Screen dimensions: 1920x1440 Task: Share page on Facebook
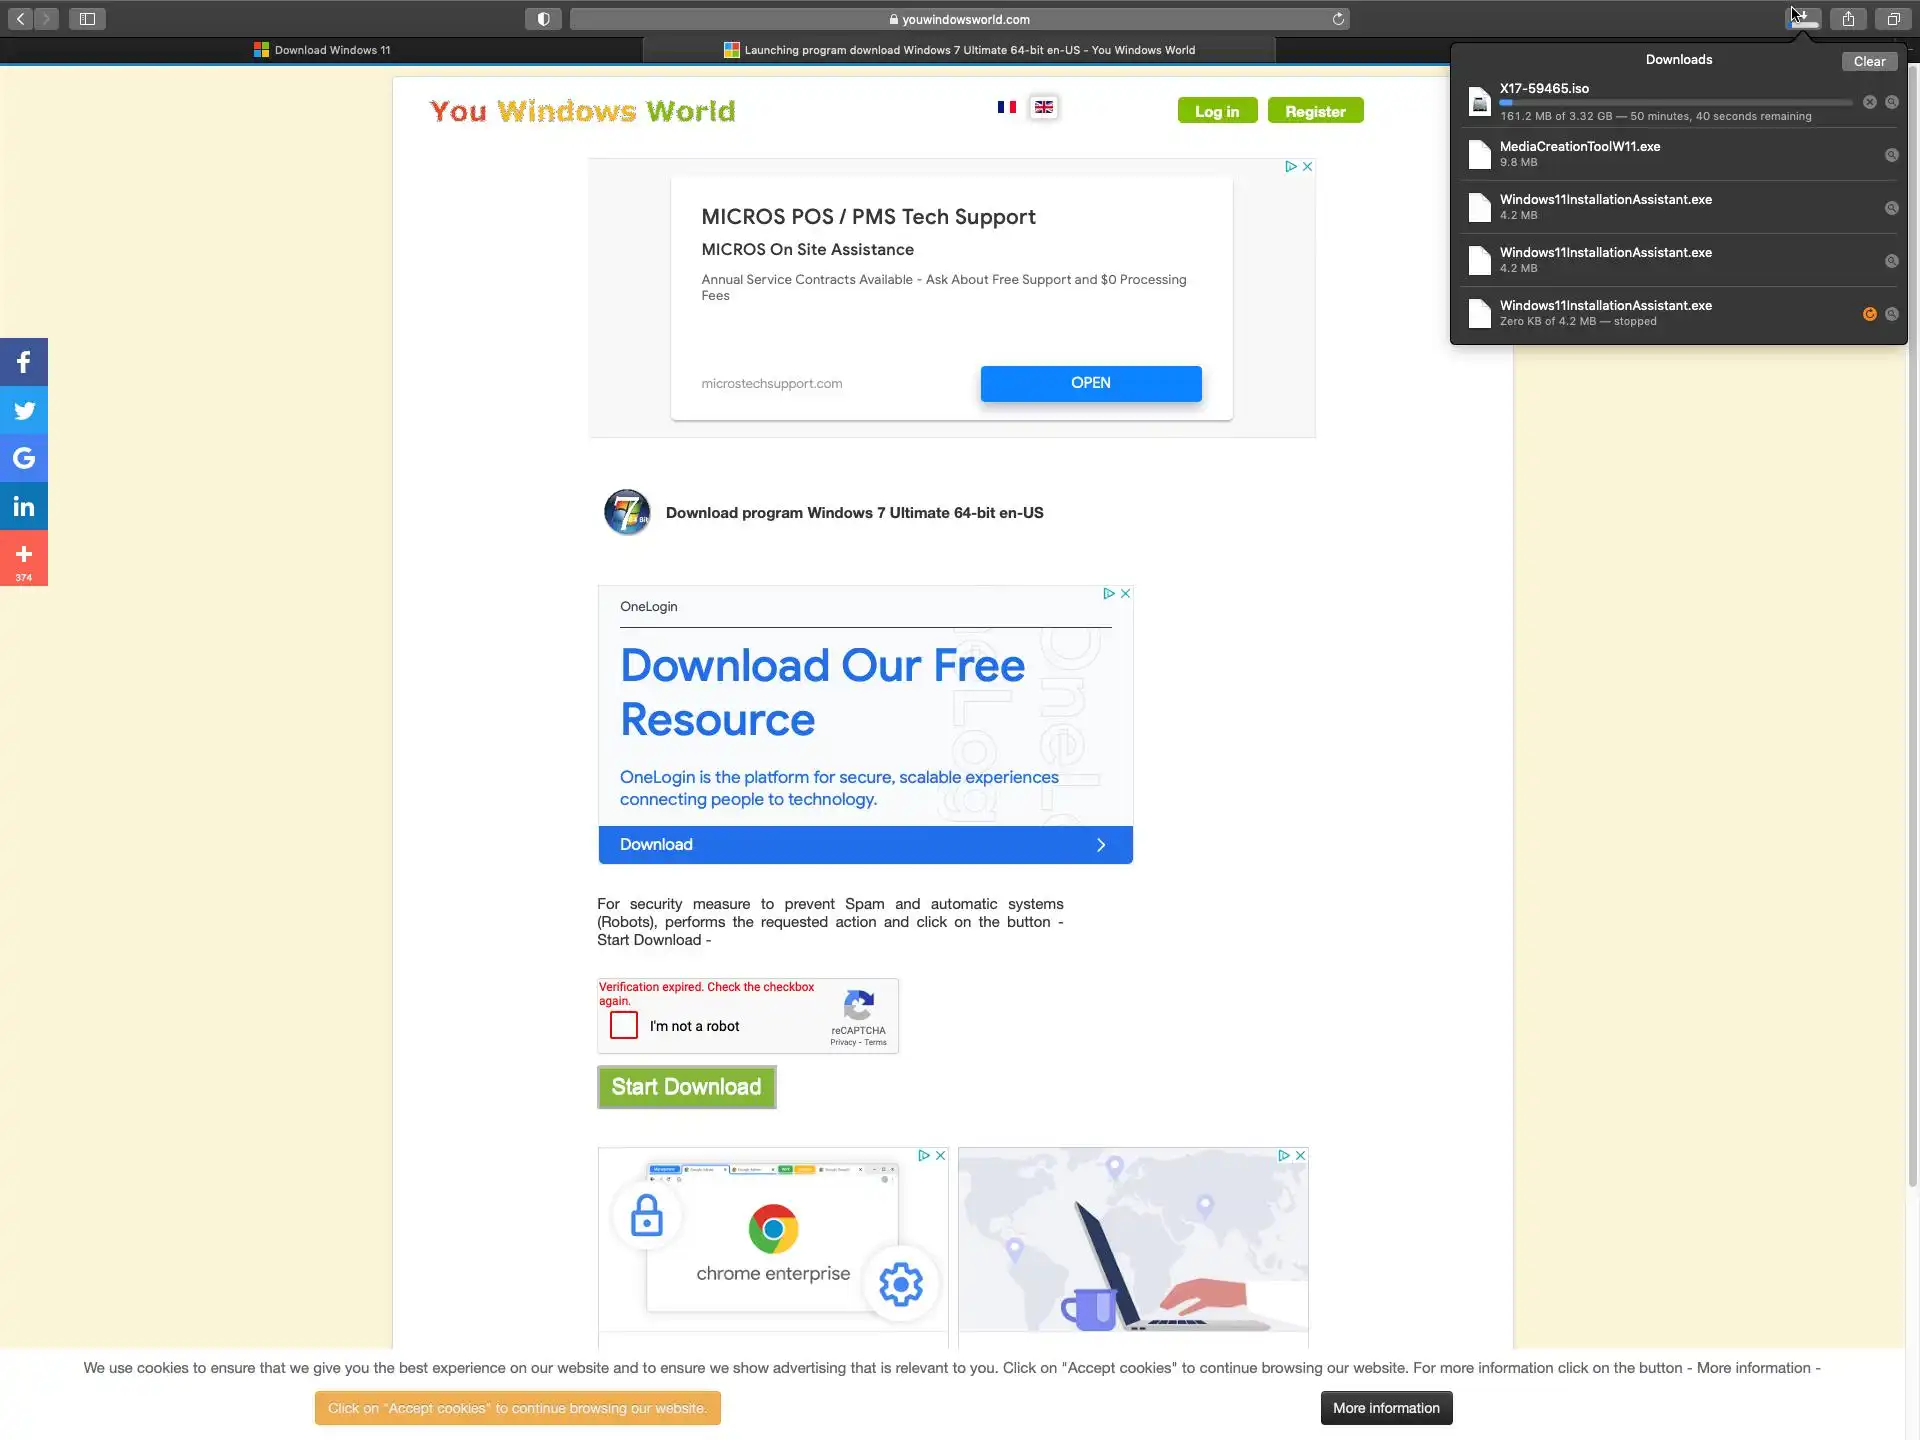tap(24, 362)
